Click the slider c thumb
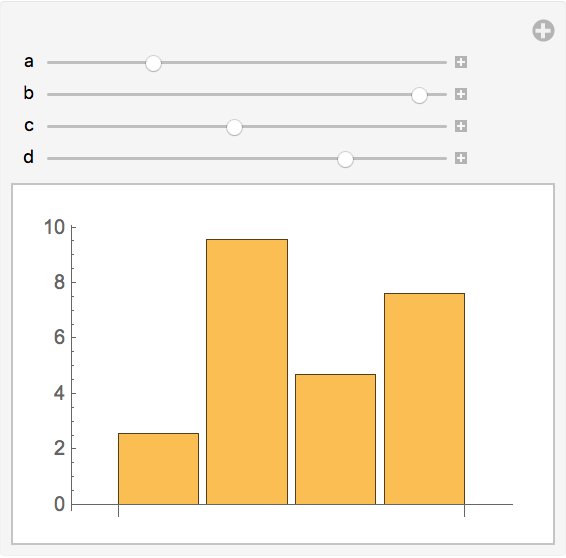The height and width of the screenshot is (558, 566). (234, 127)
